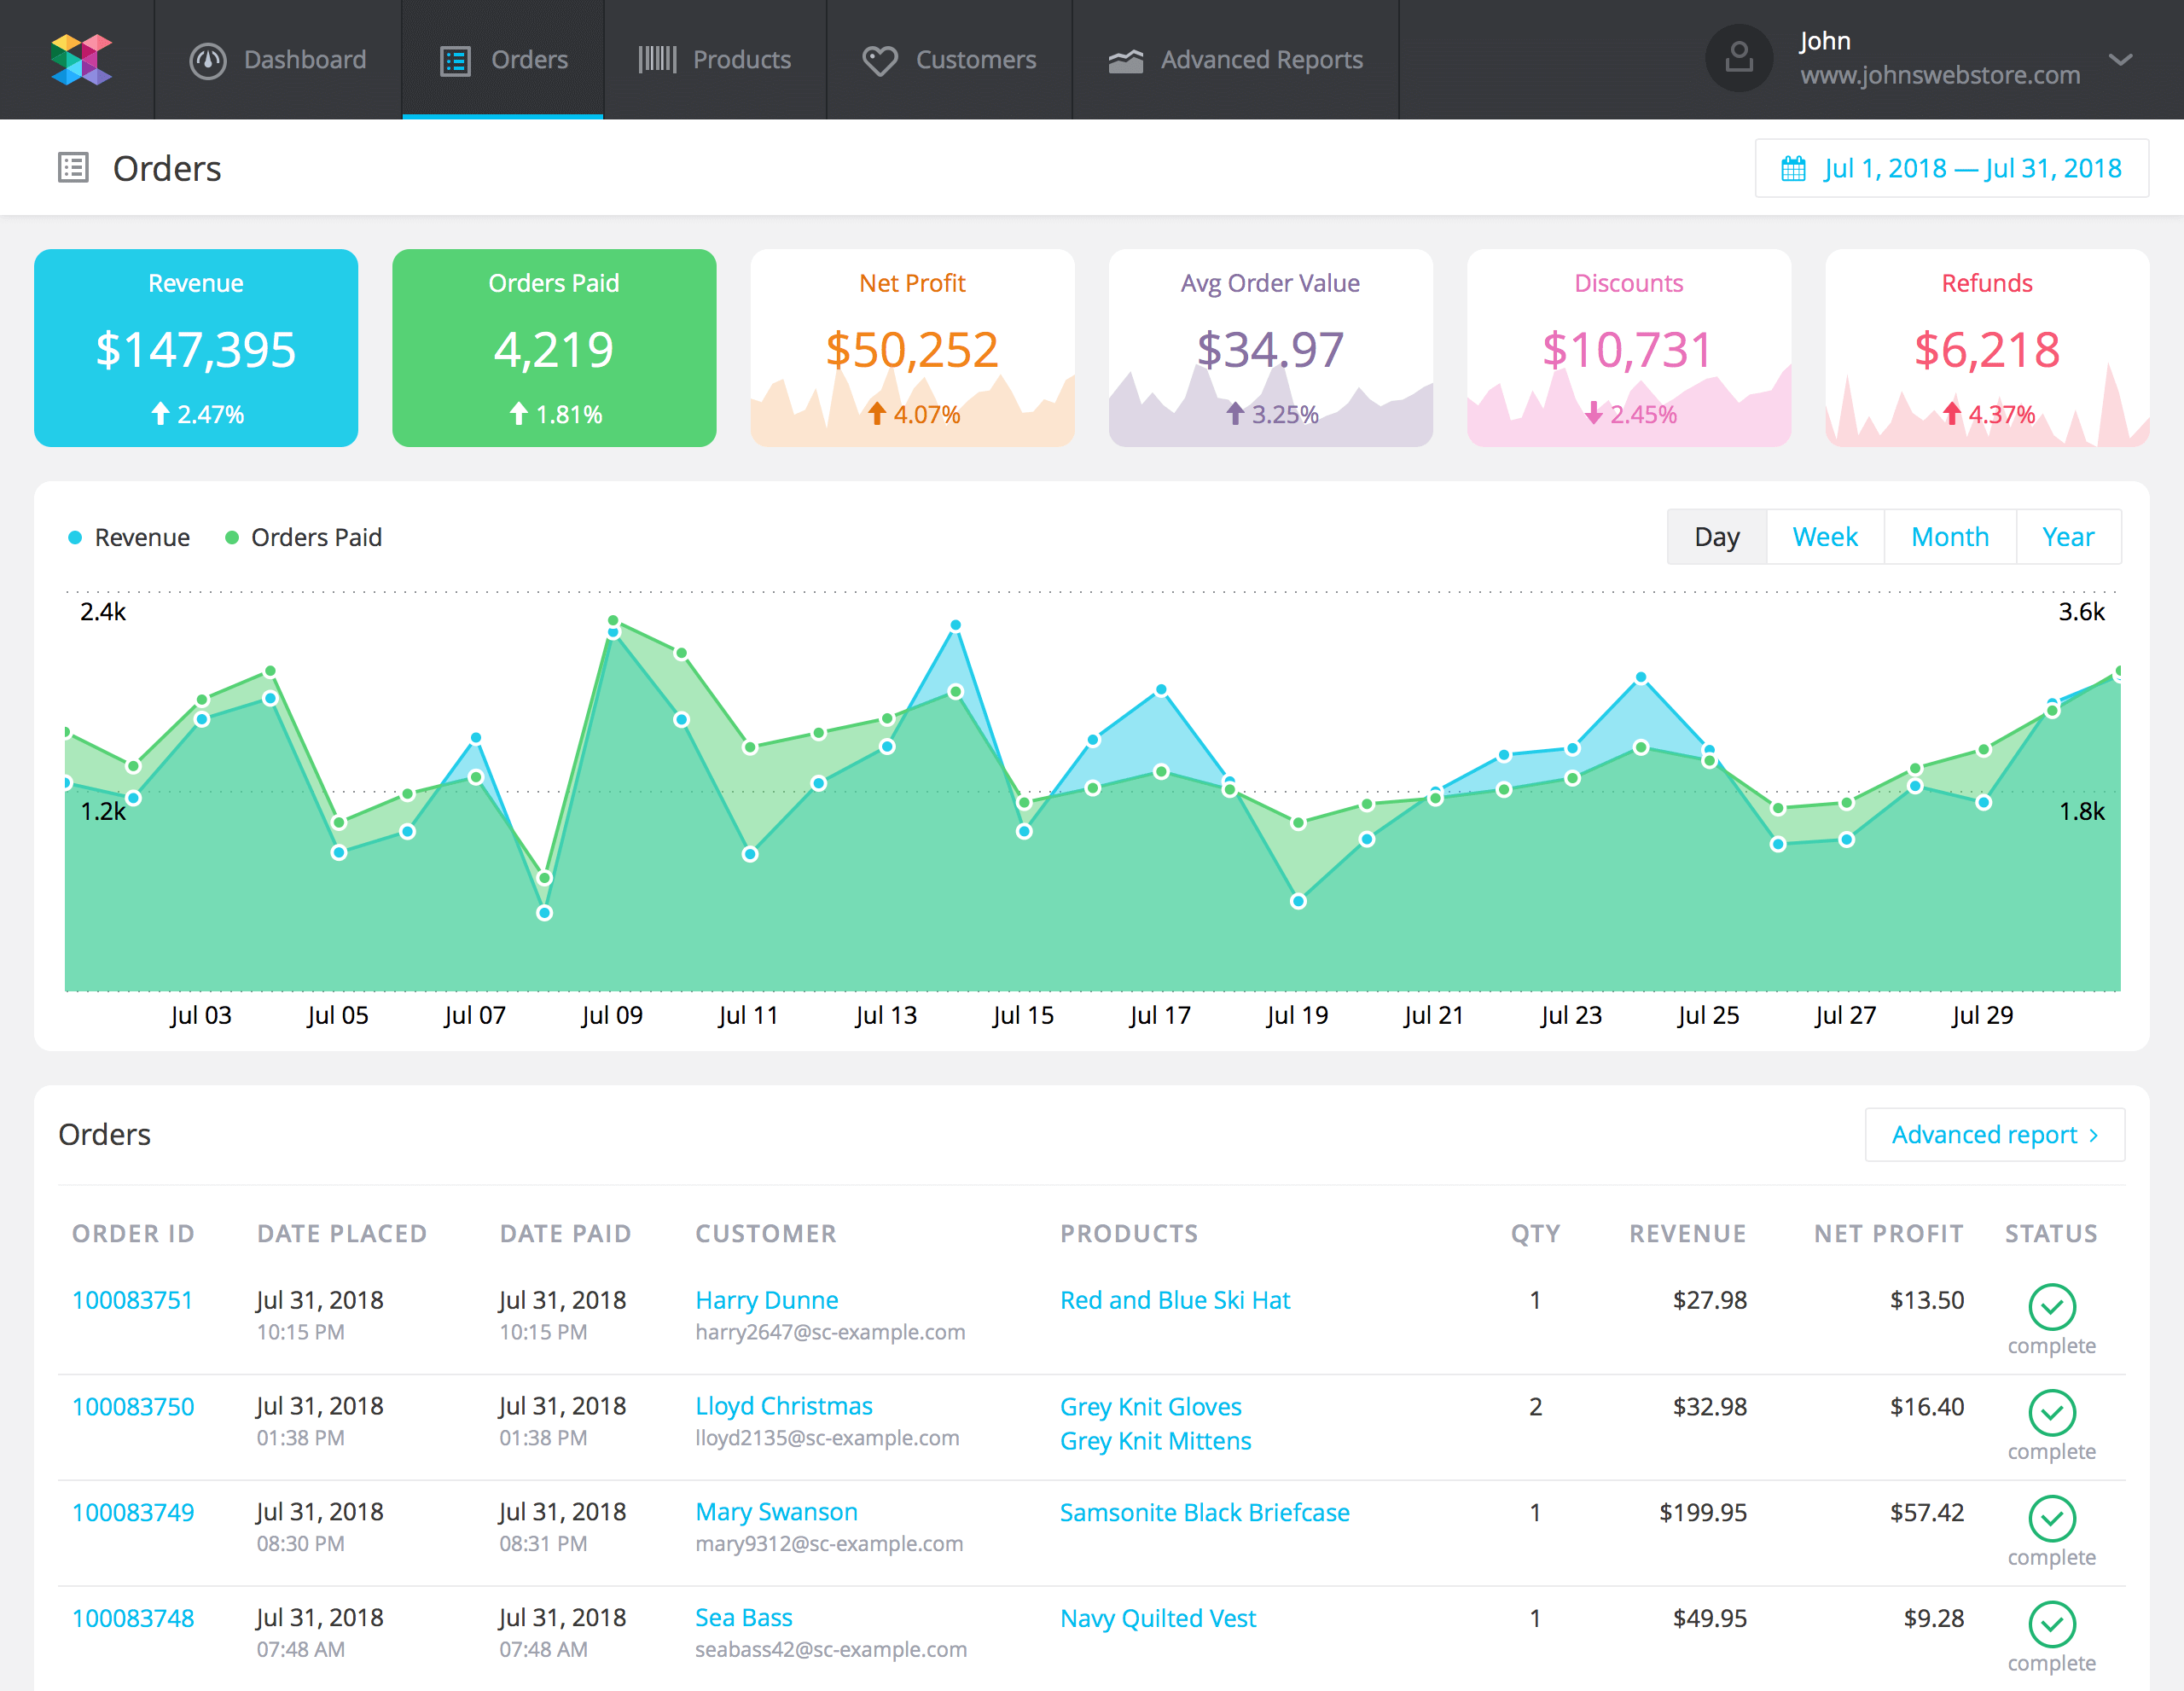The width and height of the screenshot is (2184, 1691).
Task: Click the Products barcode icon
Action: (x=657, y=59)
